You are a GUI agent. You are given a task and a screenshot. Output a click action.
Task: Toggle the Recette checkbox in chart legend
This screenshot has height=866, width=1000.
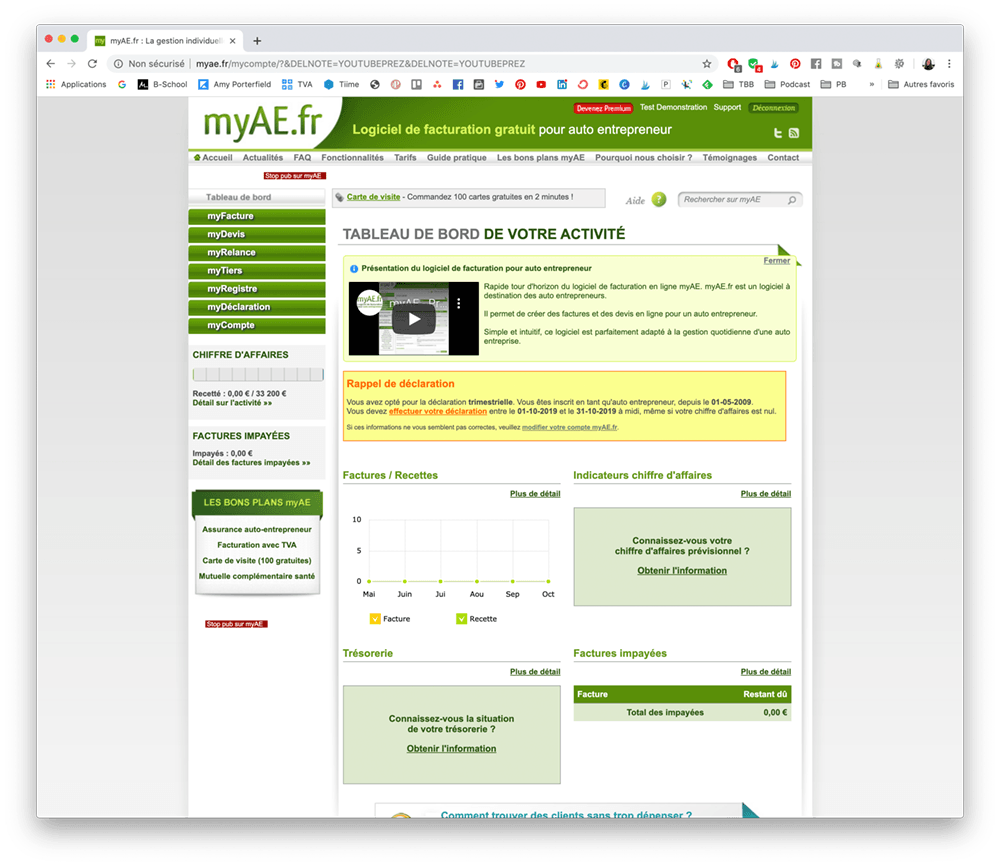click(461, 619)
